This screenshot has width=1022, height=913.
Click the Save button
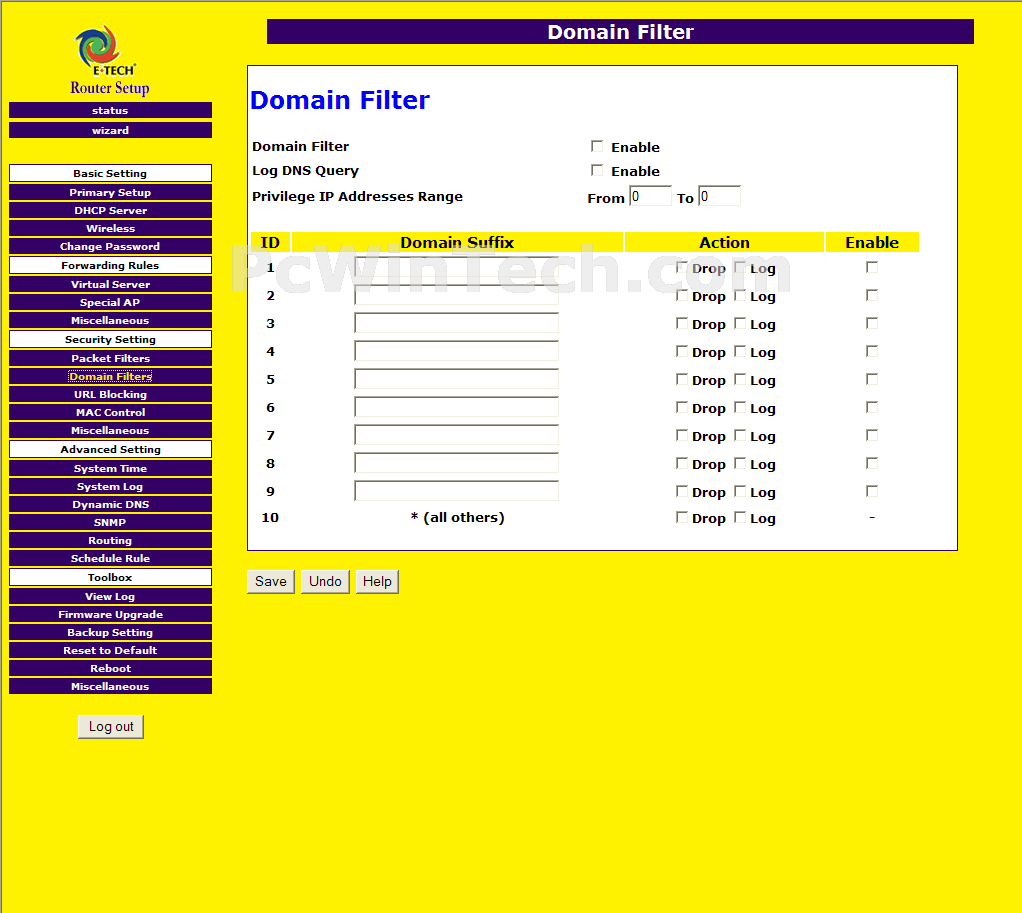click(x=270, y=581)
